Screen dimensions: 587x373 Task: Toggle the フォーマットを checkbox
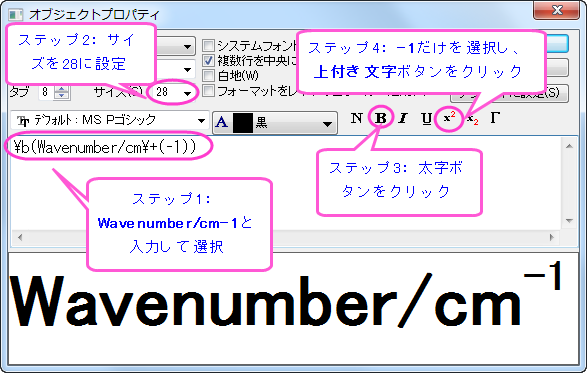pyautogui.click(x=208, y=91)
